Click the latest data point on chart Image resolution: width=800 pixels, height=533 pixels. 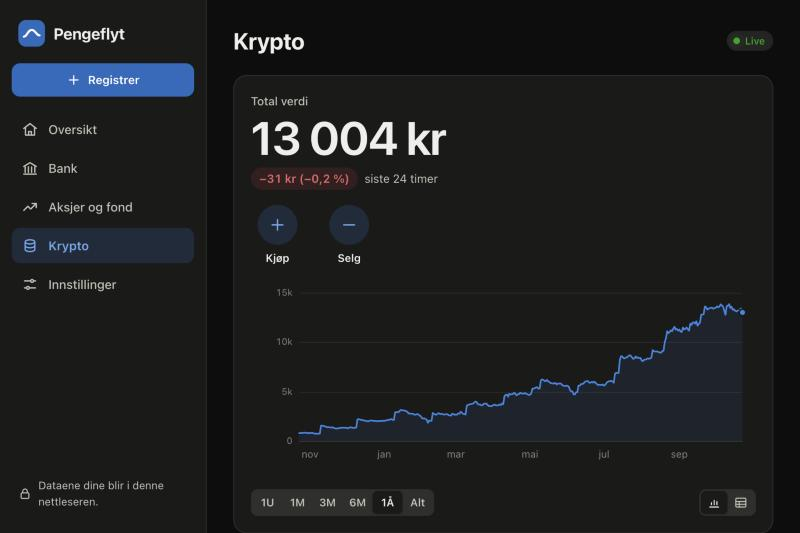742,312
